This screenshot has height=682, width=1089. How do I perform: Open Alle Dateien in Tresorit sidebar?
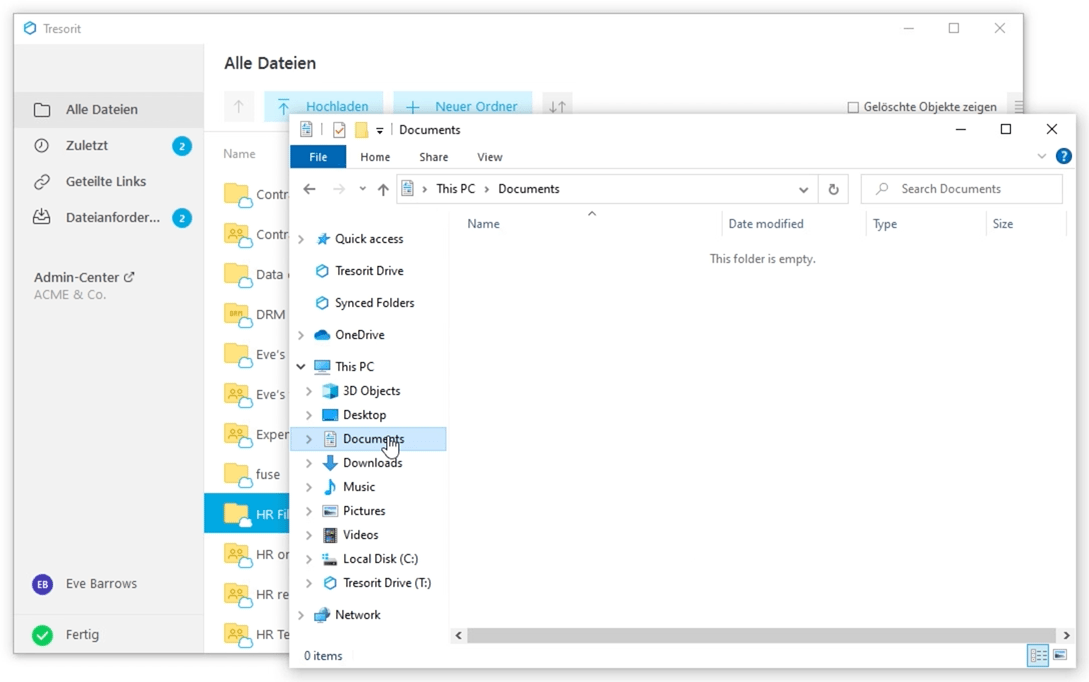(108, 110)
